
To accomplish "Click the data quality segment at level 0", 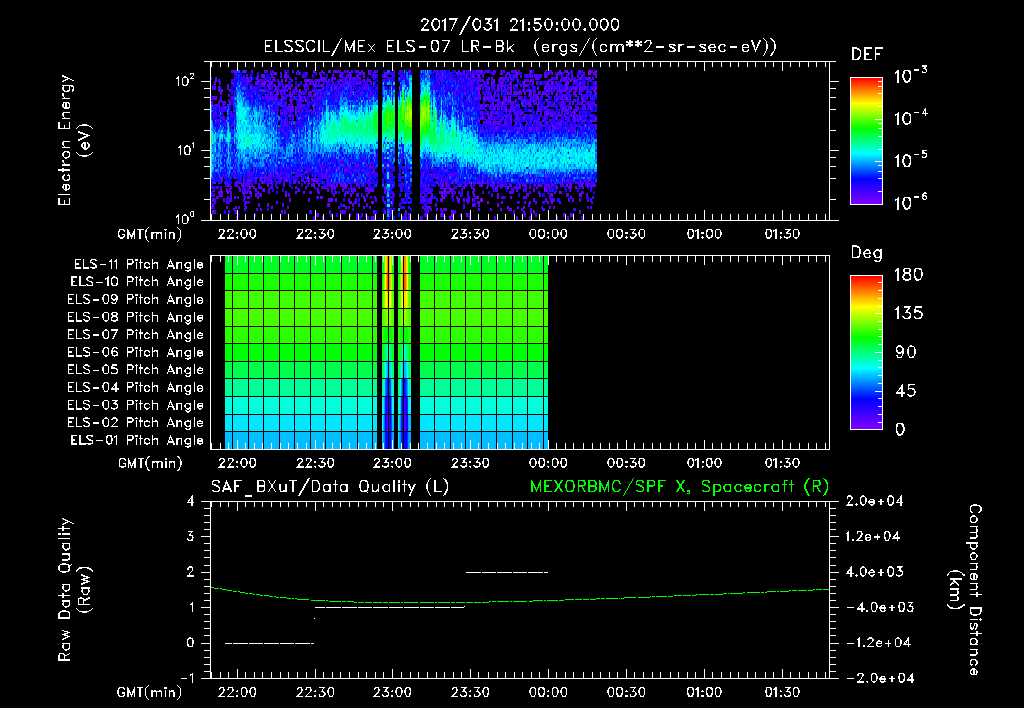I will click(269, 643).
